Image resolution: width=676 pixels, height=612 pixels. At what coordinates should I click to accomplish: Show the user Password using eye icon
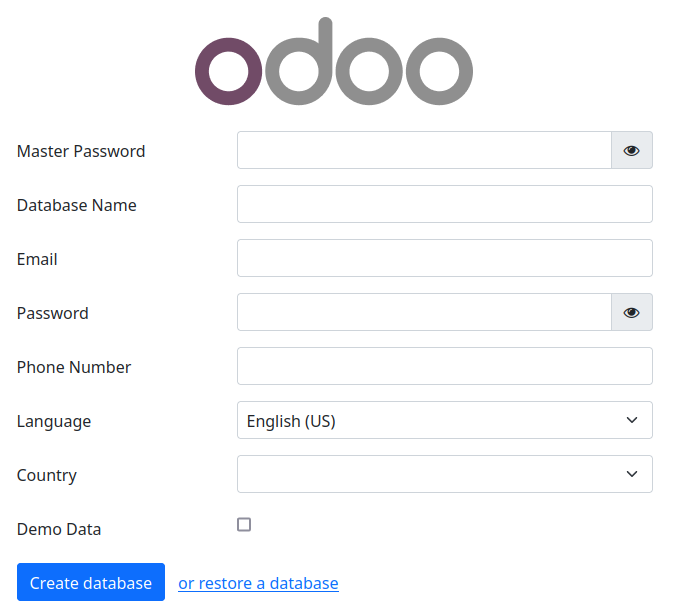coord(632,312)
